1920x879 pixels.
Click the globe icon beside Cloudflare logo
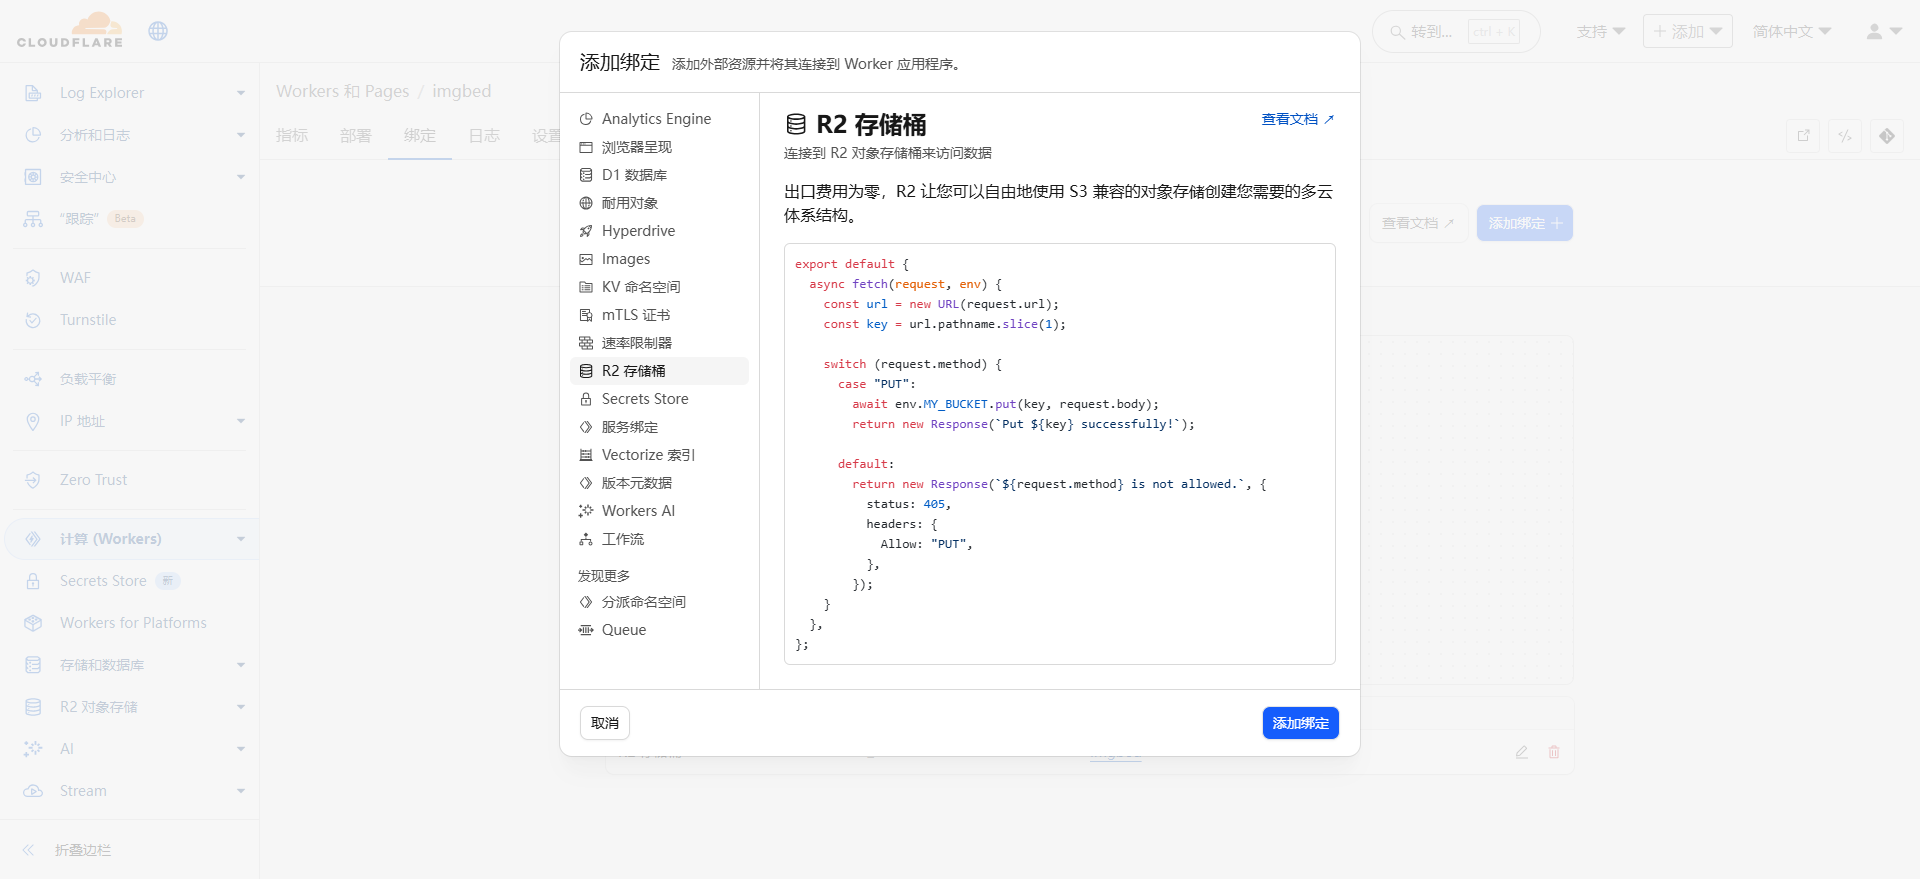click(x=158, y=31)
